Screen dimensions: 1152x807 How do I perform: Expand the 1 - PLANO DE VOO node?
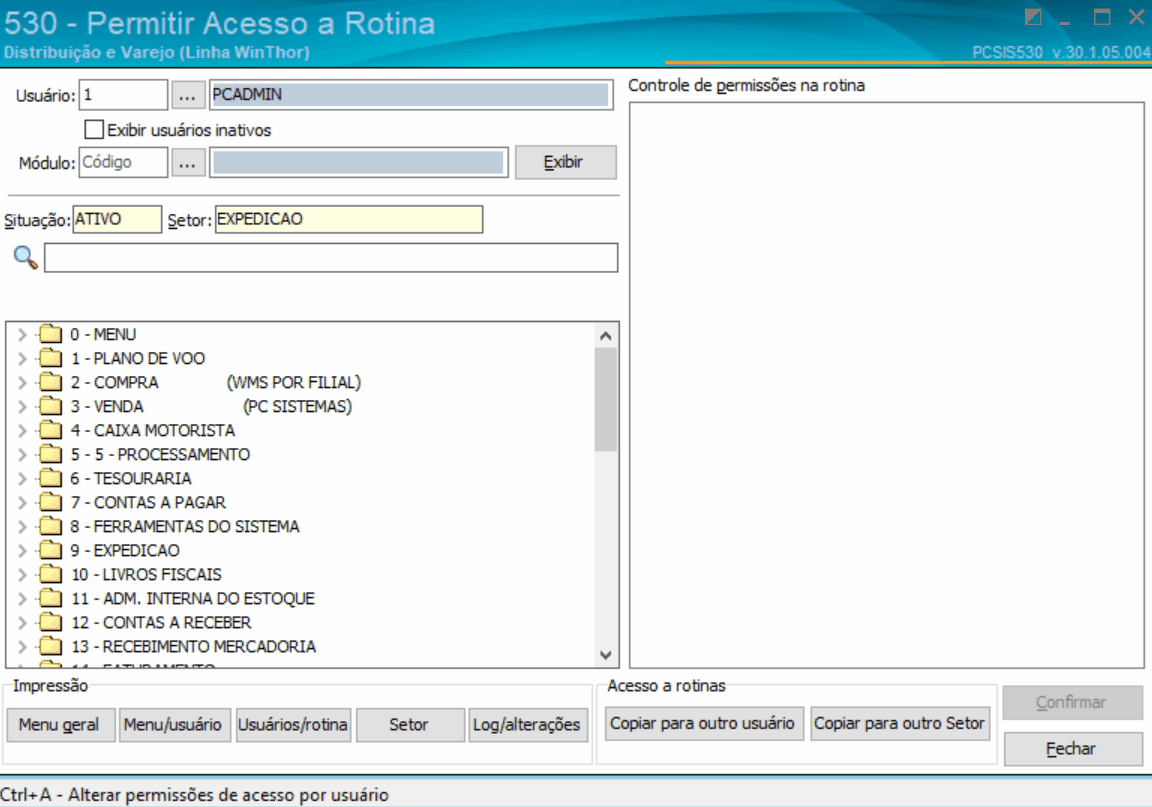pos(22,359)
